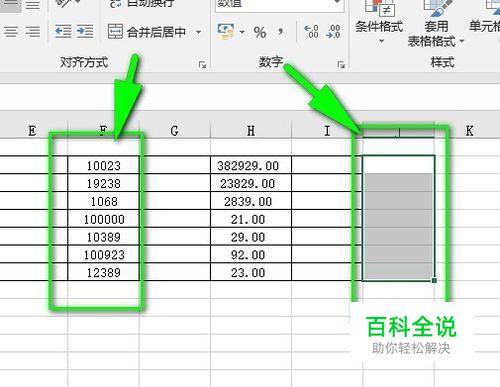Click the right-align text icon
Screen dimensions: 500x387
coord(33,32)
